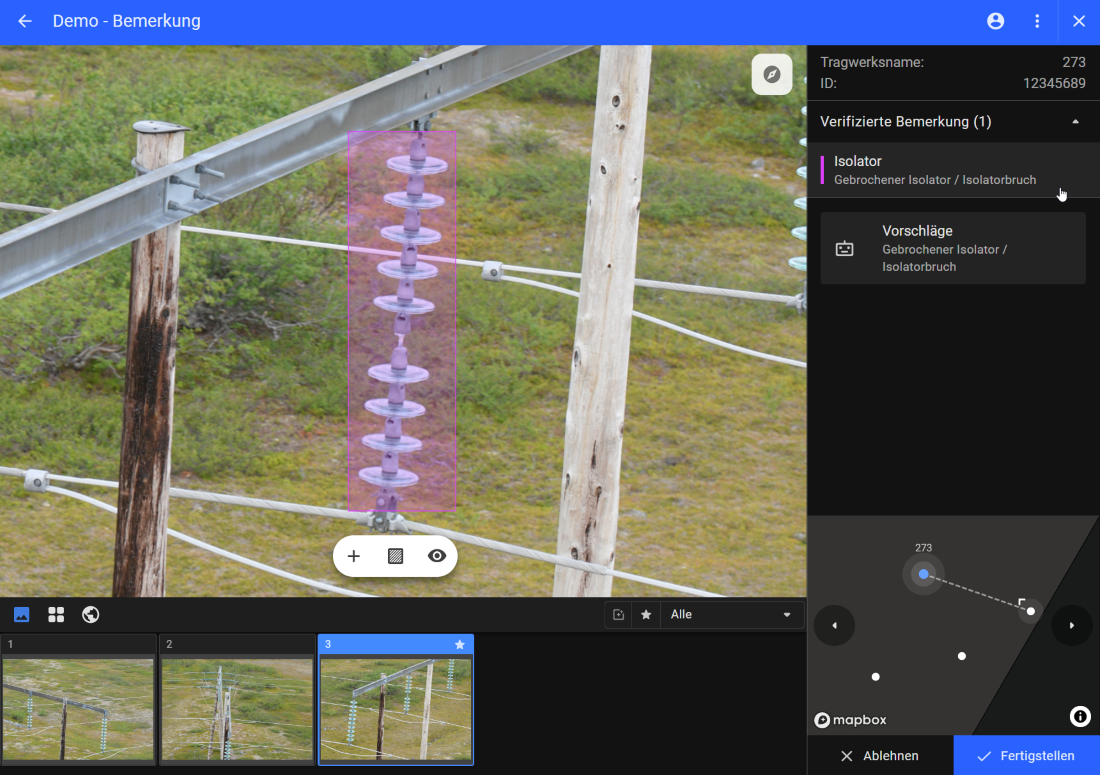This screenshot has width=1100, height=775.
Task: Click the compass icon on image
Action: (x=772, y=75)
